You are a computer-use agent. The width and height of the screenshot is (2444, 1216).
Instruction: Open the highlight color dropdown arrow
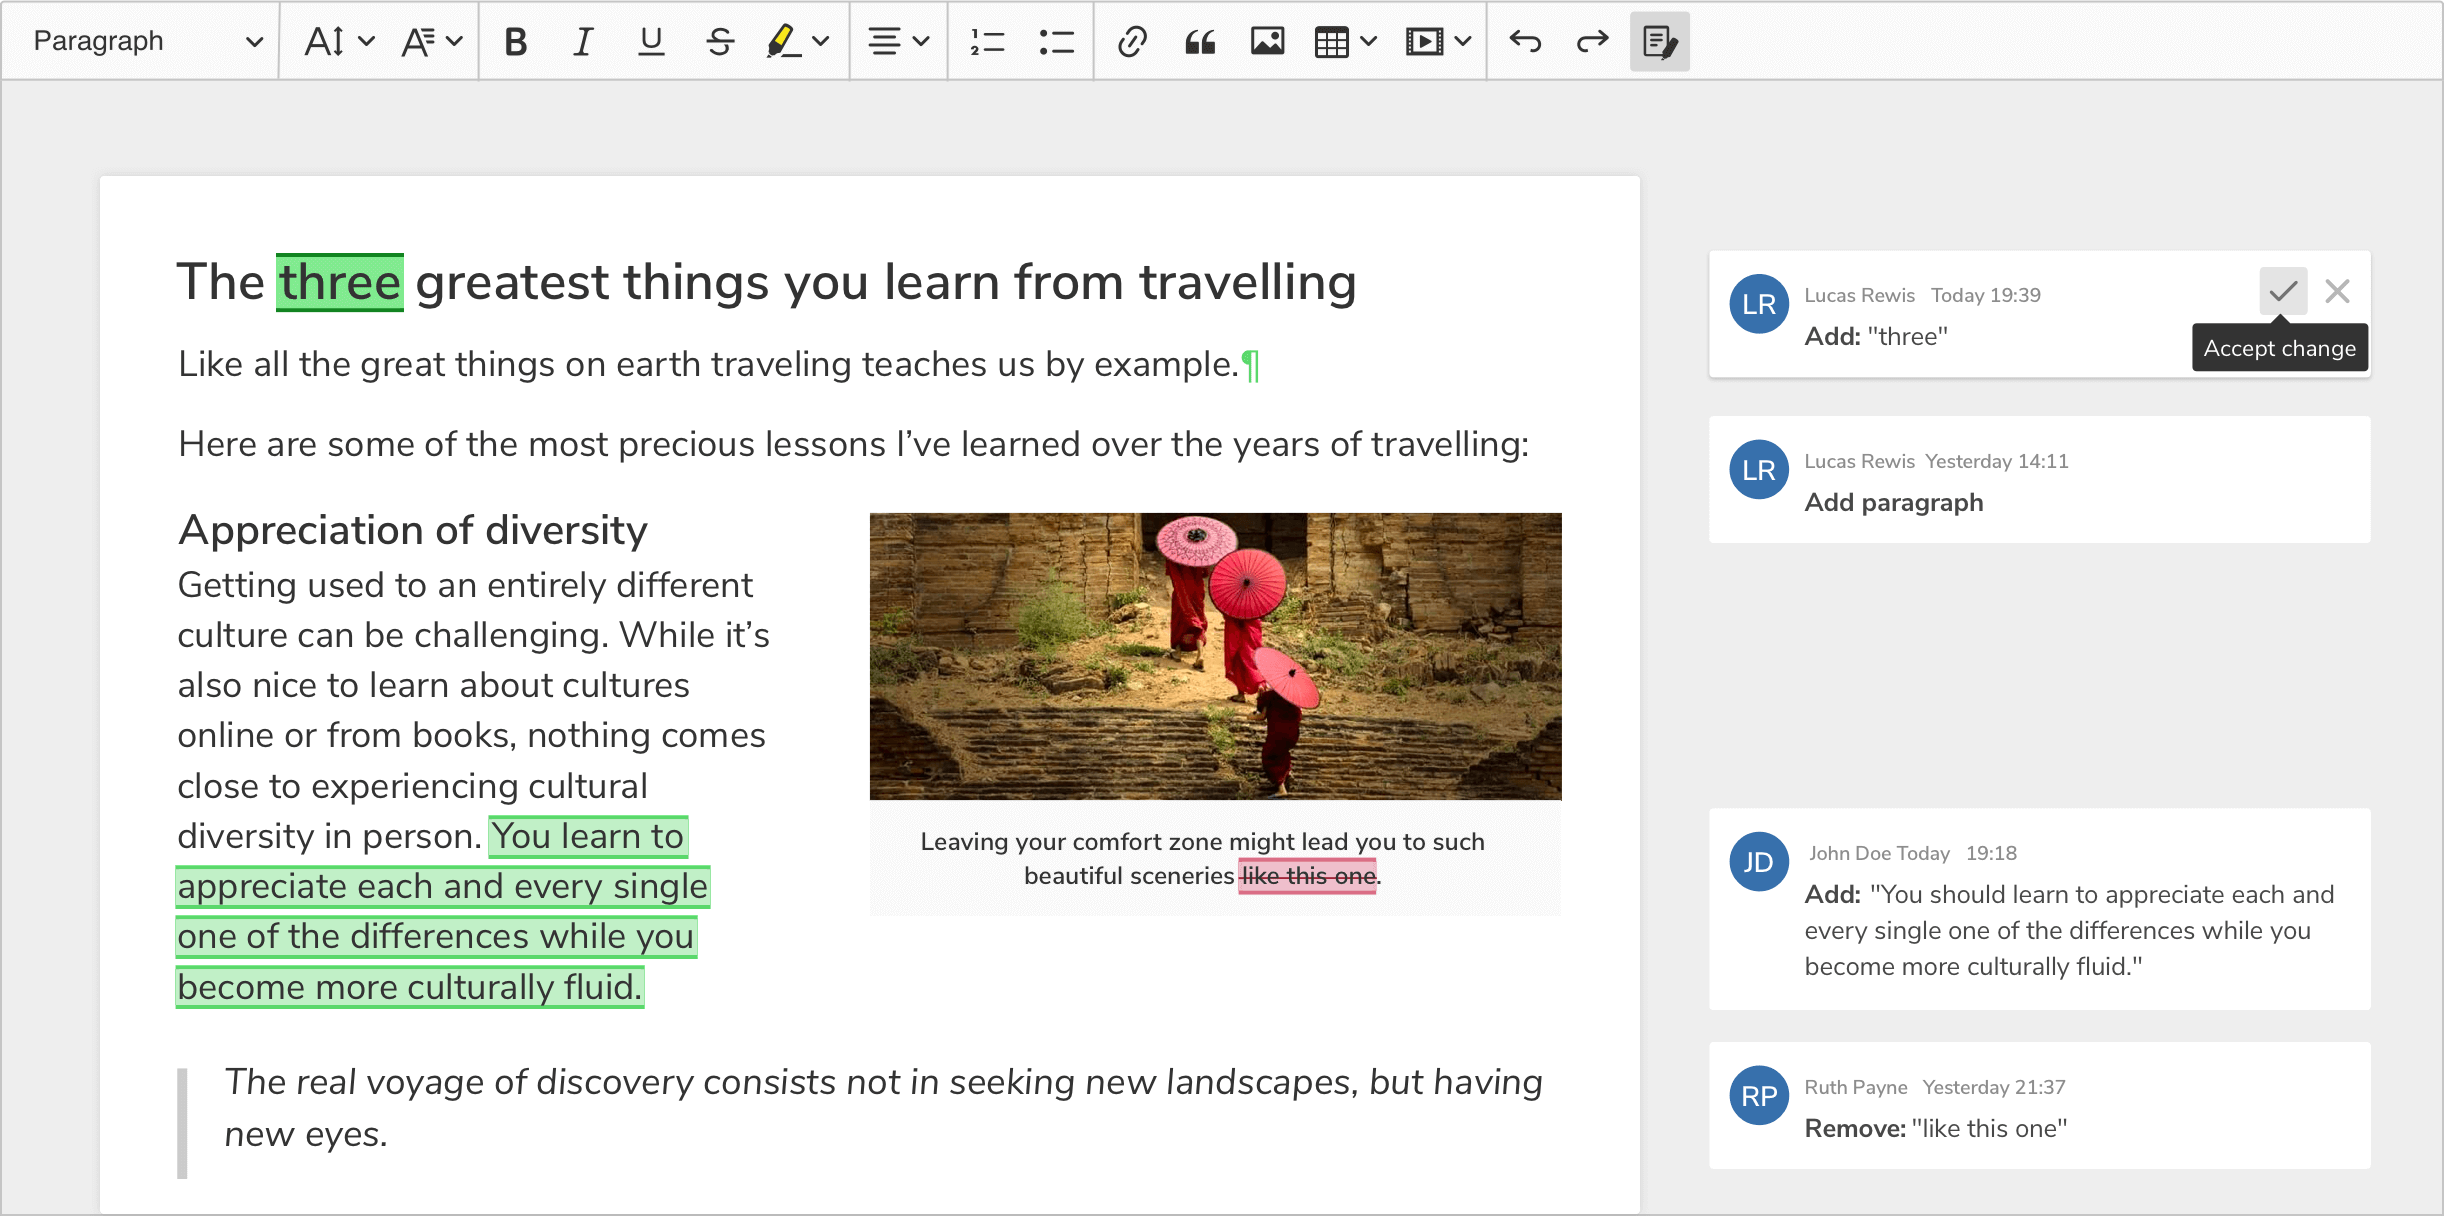point(821,41)
